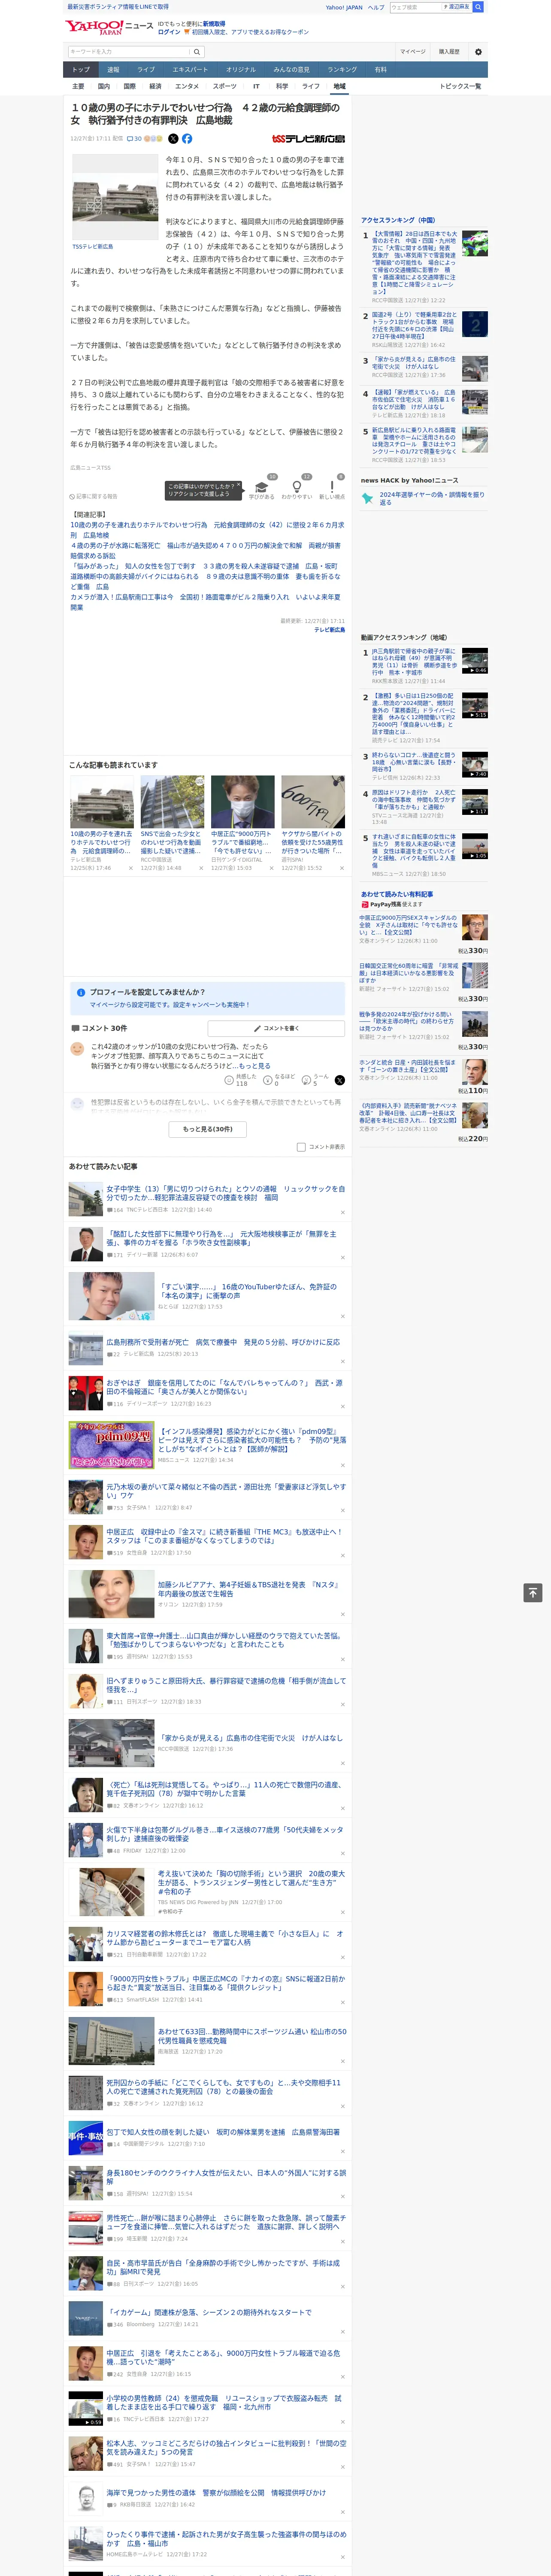This screenshot has height=2576, width=551.
Task: Select the スポーツ category
Action: click(225, 87)
